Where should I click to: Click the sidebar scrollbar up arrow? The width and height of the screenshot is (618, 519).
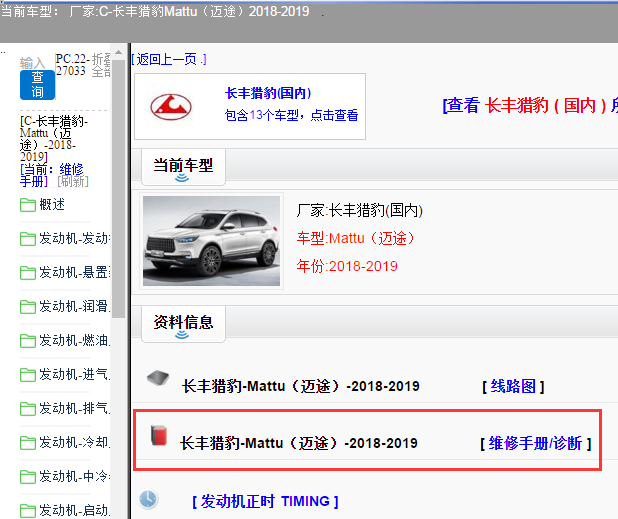tap(118, 52)
